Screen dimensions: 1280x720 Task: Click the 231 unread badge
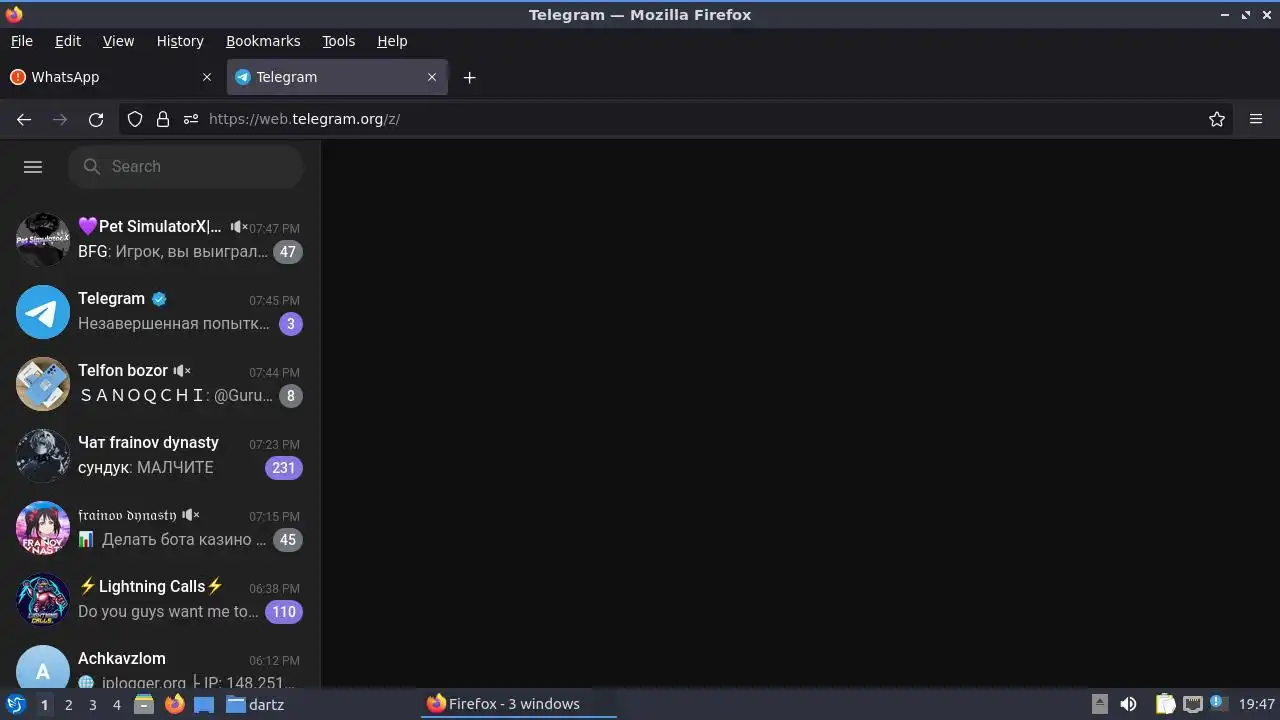[x=284, y=468]
